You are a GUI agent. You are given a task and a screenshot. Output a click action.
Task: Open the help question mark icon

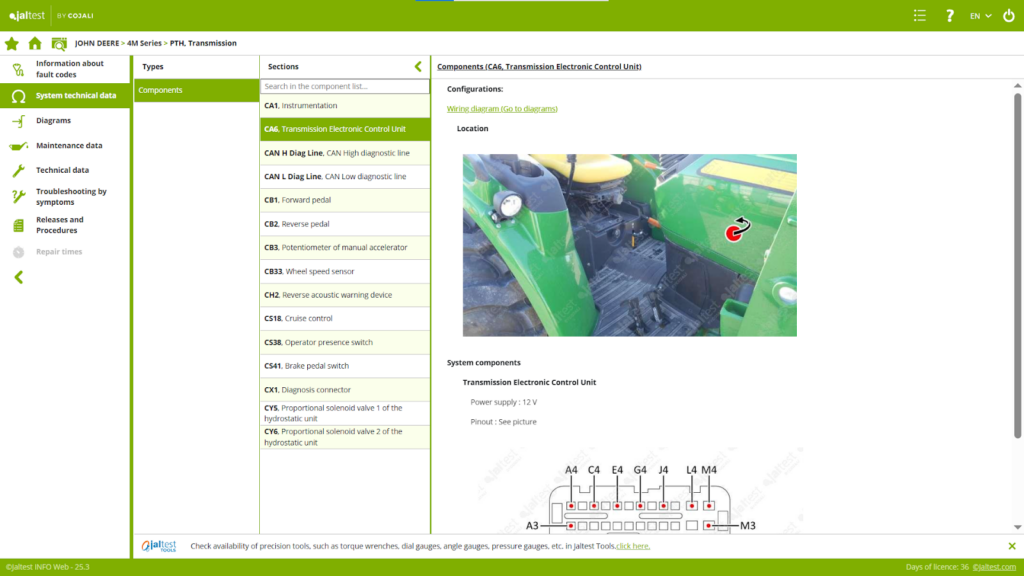pyautogui.click(x=950, y=16)
